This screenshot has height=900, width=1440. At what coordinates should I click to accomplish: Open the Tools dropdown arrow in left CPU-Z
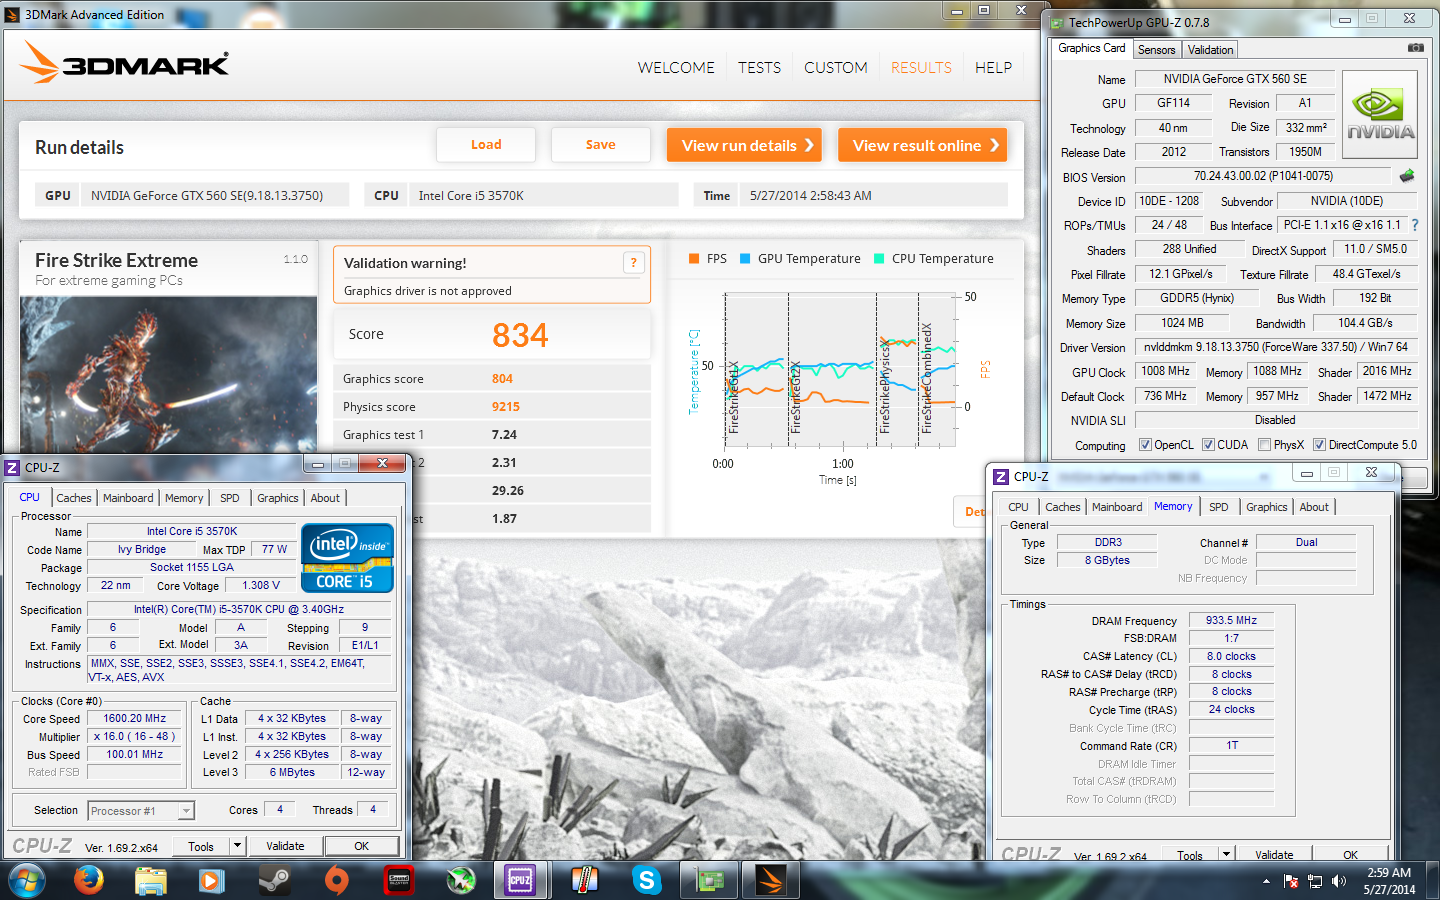point(237,846)
